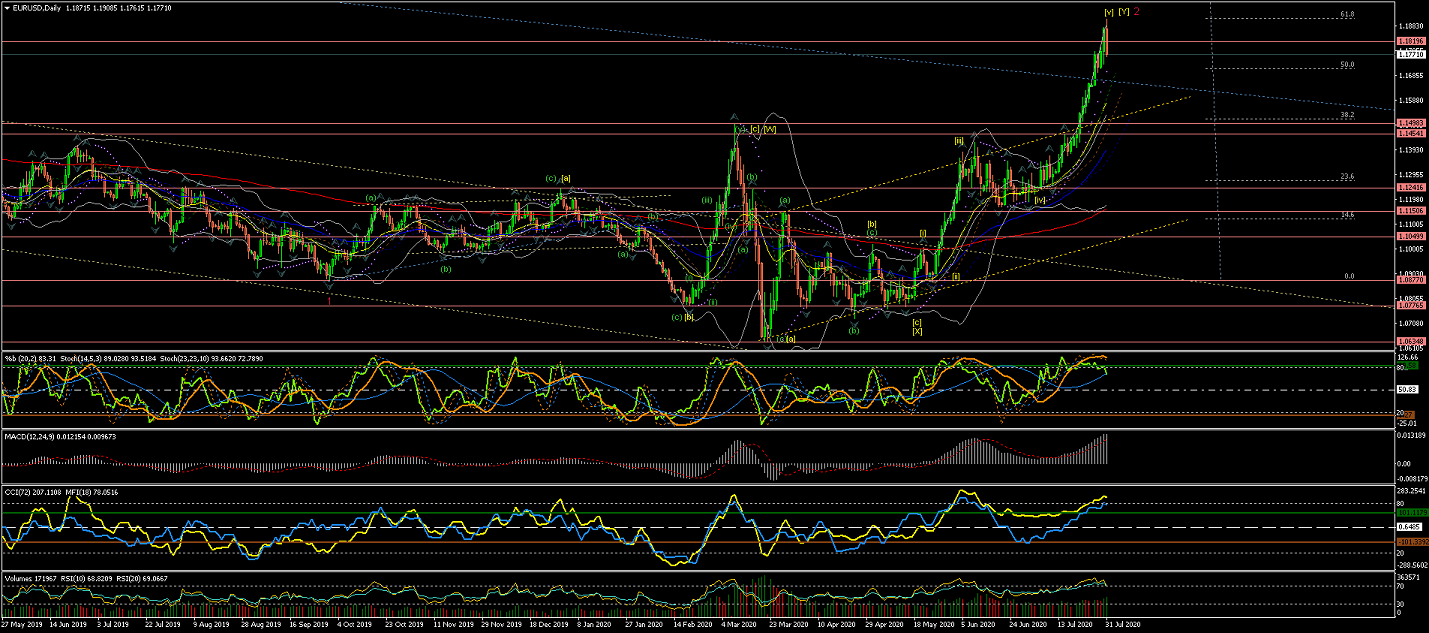This screenshot has width=1429, height=633.
Task: Click the 1.18830 value on price scale
Action: click(x=1411, y=27)
